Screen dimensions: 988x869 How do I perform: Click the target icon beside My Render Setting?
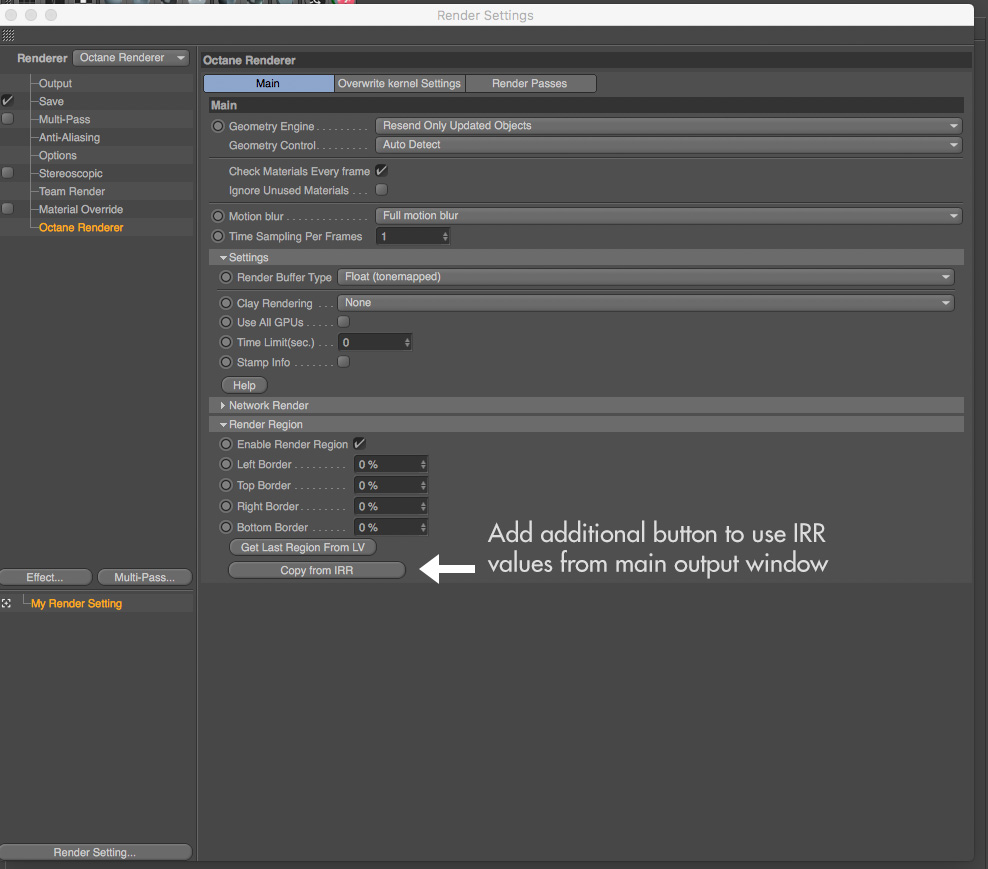(6, 603)
